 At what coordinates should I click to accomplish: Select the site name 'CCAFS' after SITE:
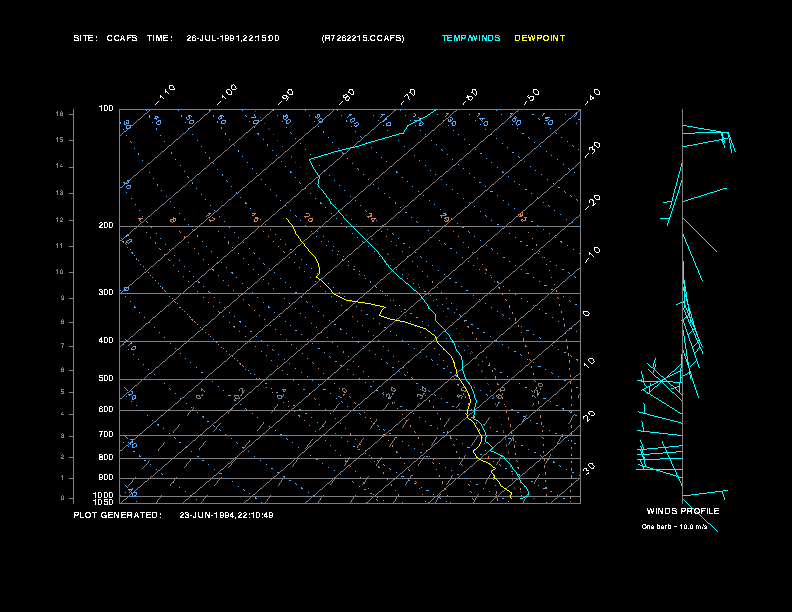point(122,38)
